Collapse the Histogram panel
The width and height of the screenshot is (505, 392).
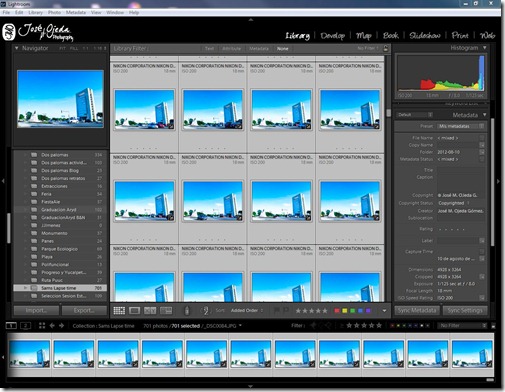(485, 48)
